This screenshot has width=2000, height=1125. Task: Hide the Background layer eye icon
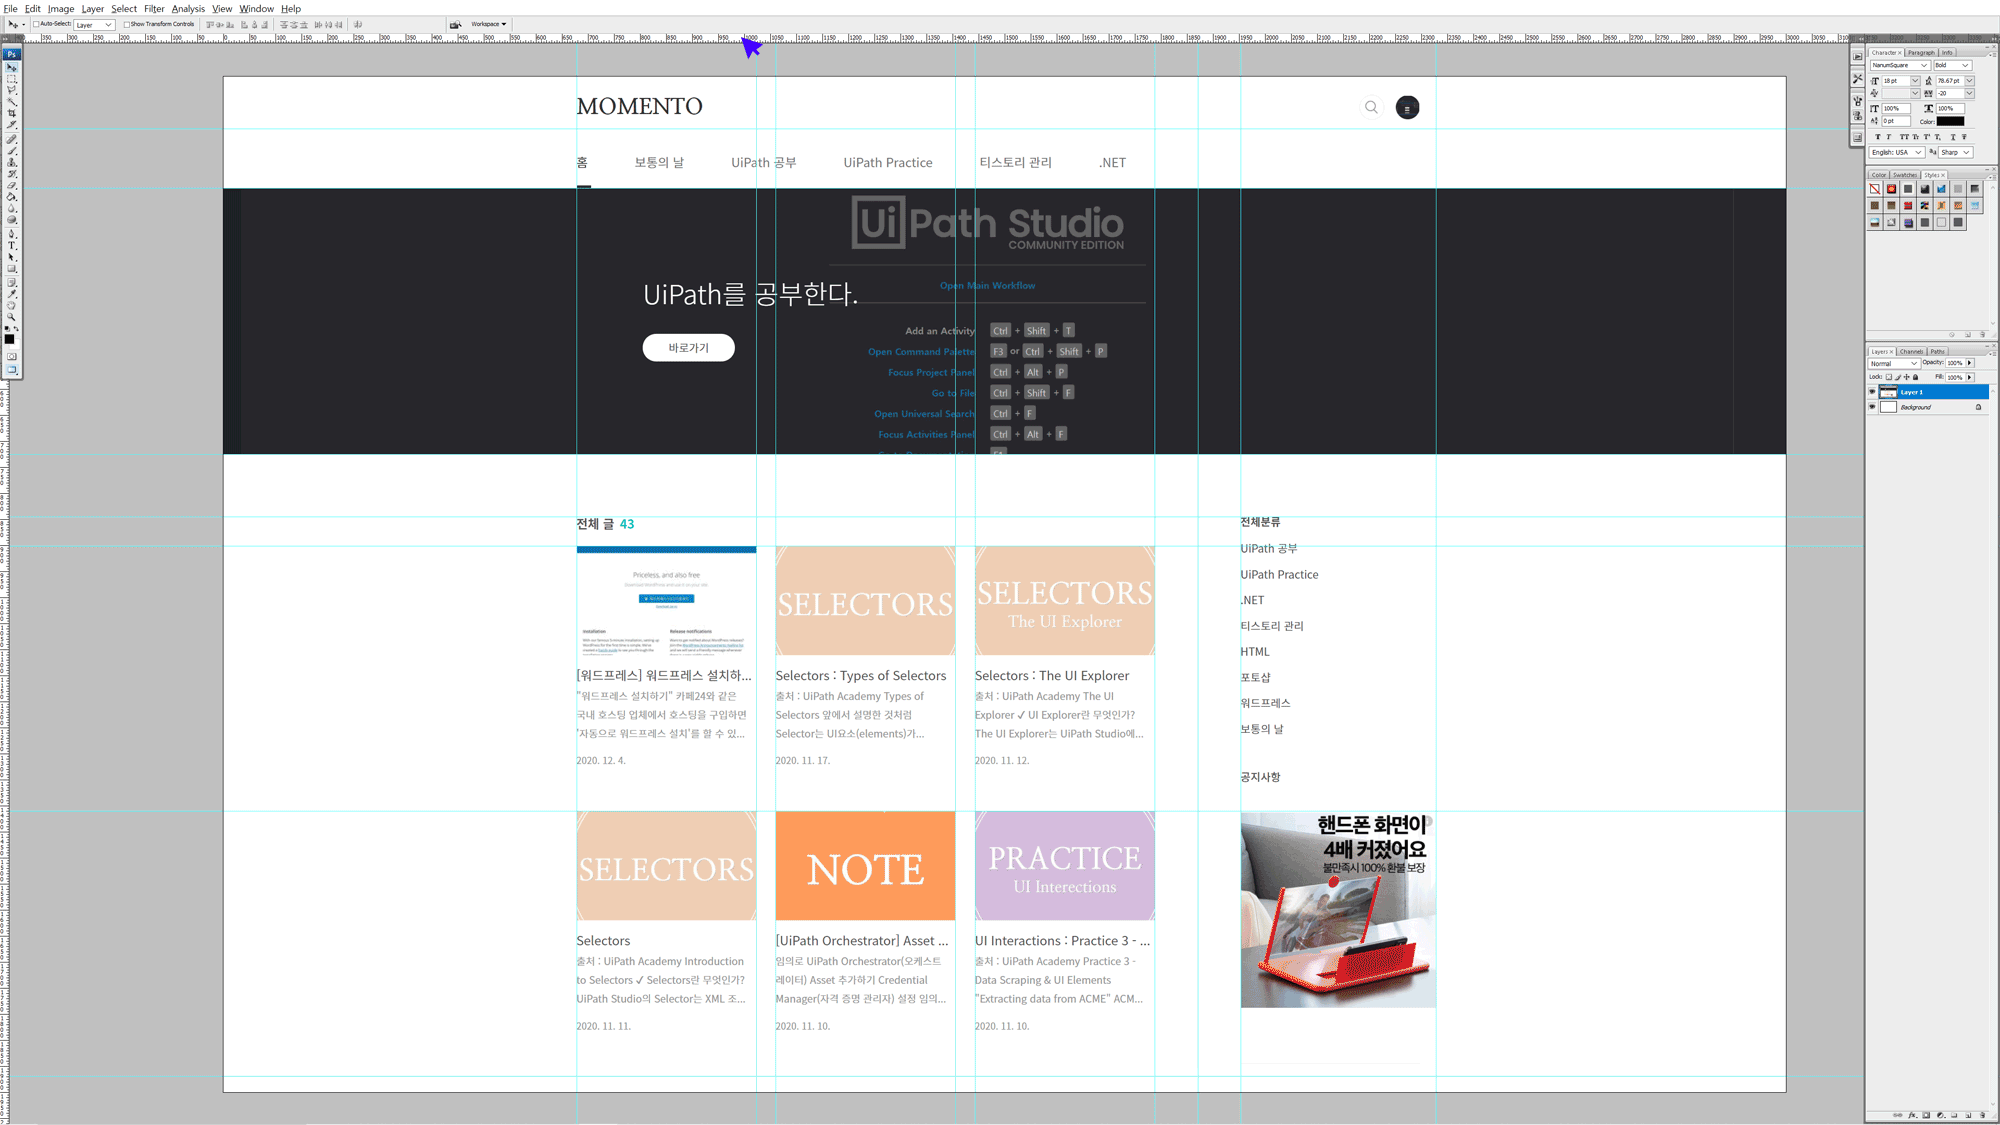(x=1872, y=407)
